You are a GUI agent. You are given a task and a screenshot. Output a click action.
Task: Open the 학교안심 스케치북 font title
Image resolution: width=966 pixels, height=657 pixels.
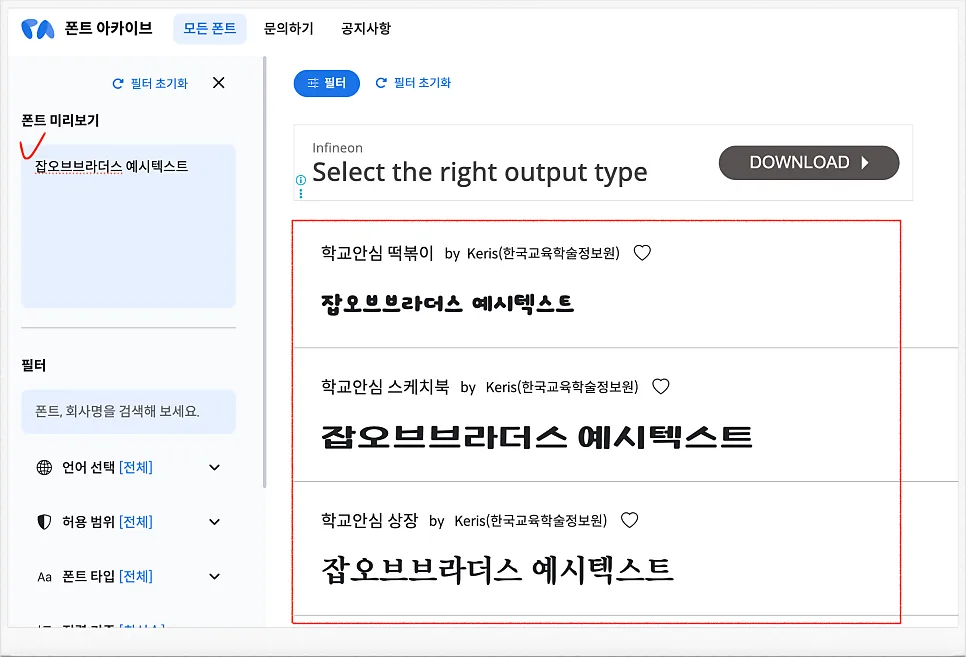pos(385,386)
